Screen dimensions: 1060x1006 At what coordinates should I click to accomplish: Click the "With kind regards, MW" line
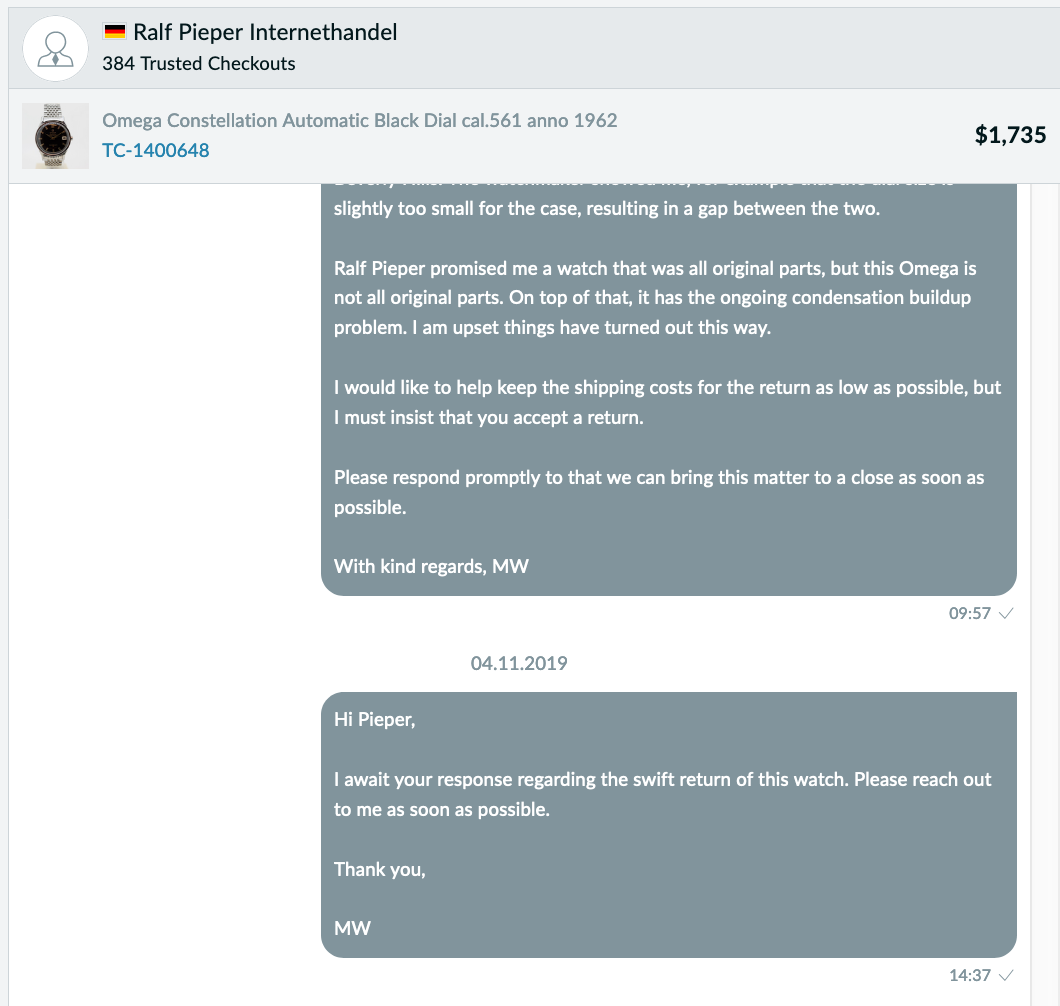click(431, 567)
